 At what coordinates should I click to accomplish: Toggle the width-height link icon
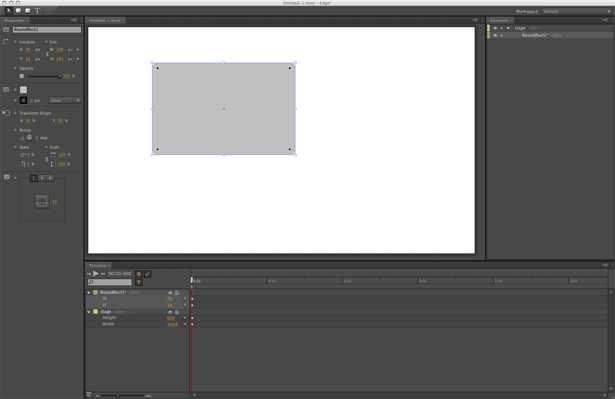pyautogui.click(x=47, y=54)
